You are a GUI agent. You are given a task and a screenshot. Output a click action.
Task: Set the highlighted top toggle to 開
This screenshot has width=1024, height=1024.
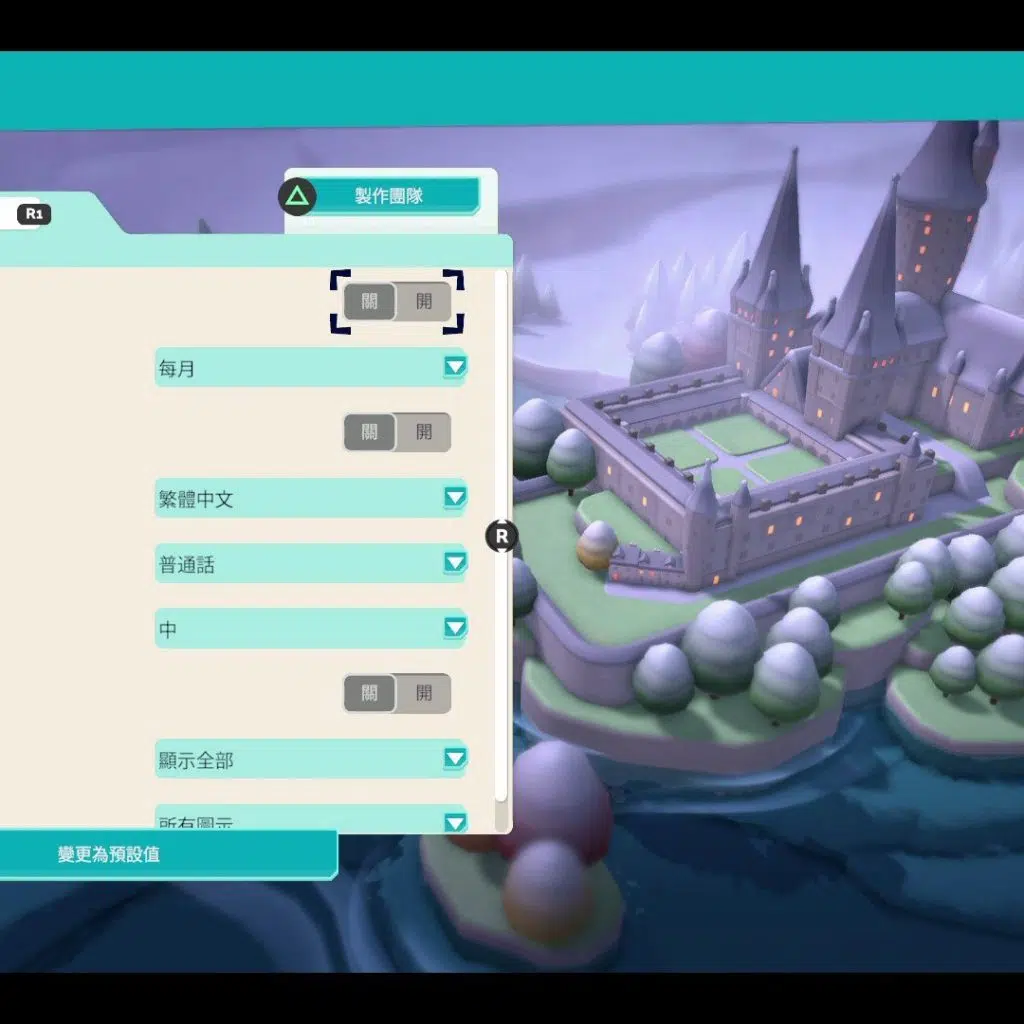click(x=424, y=301)
